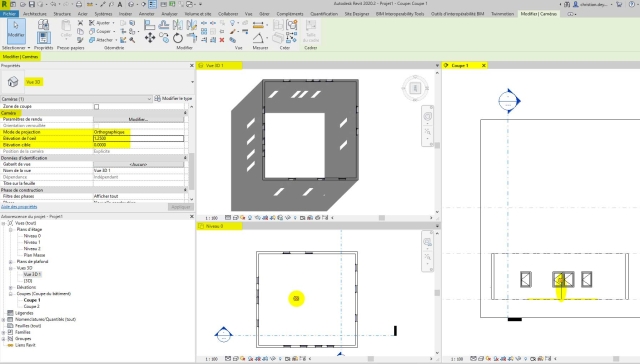This screenshot has width=640, height=364.
Task: Expand Familles node in project browser
Action: [x=4, y=332]
